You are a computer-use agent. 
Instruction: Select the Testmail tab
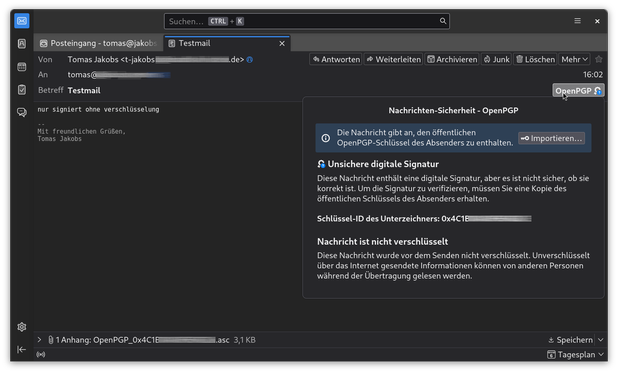click(227, 43)
